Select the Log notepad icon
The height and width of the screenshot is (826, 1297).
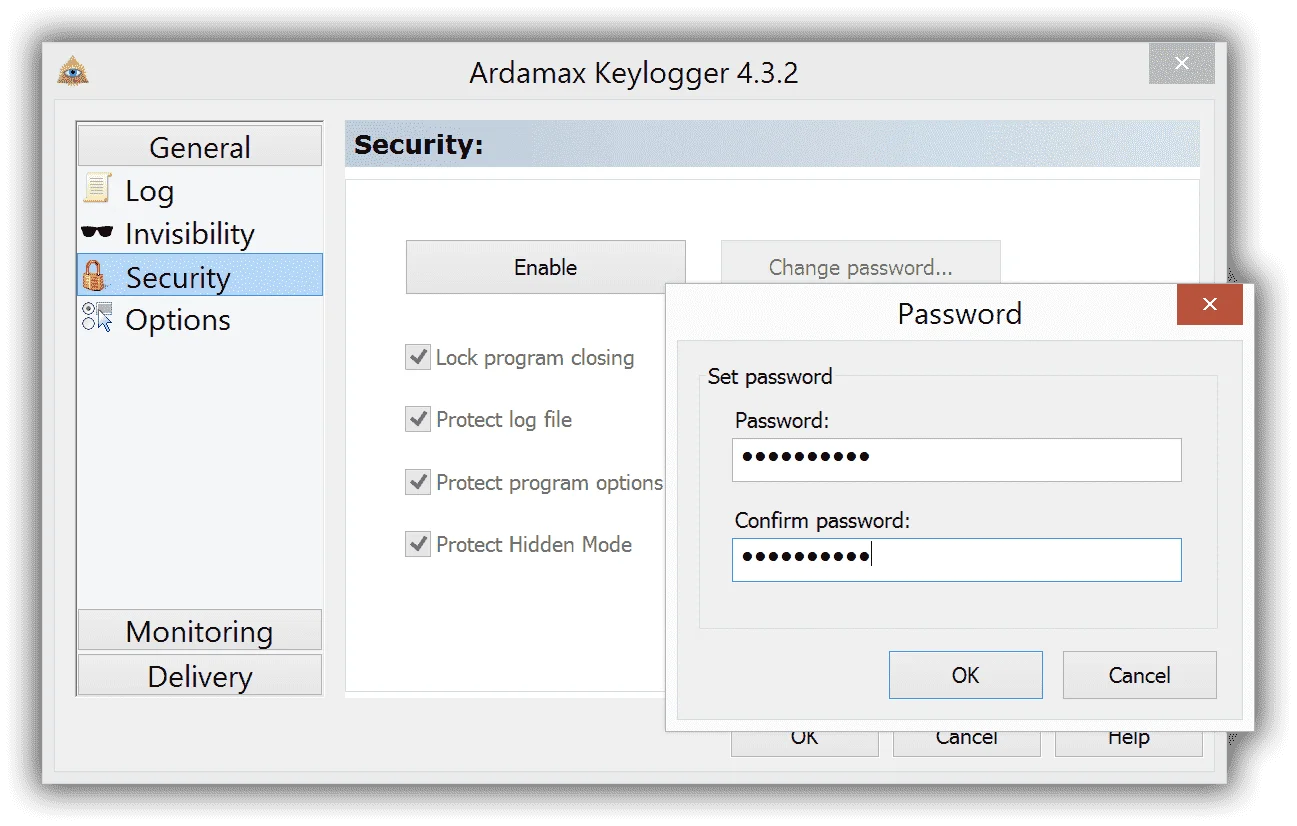96,189
